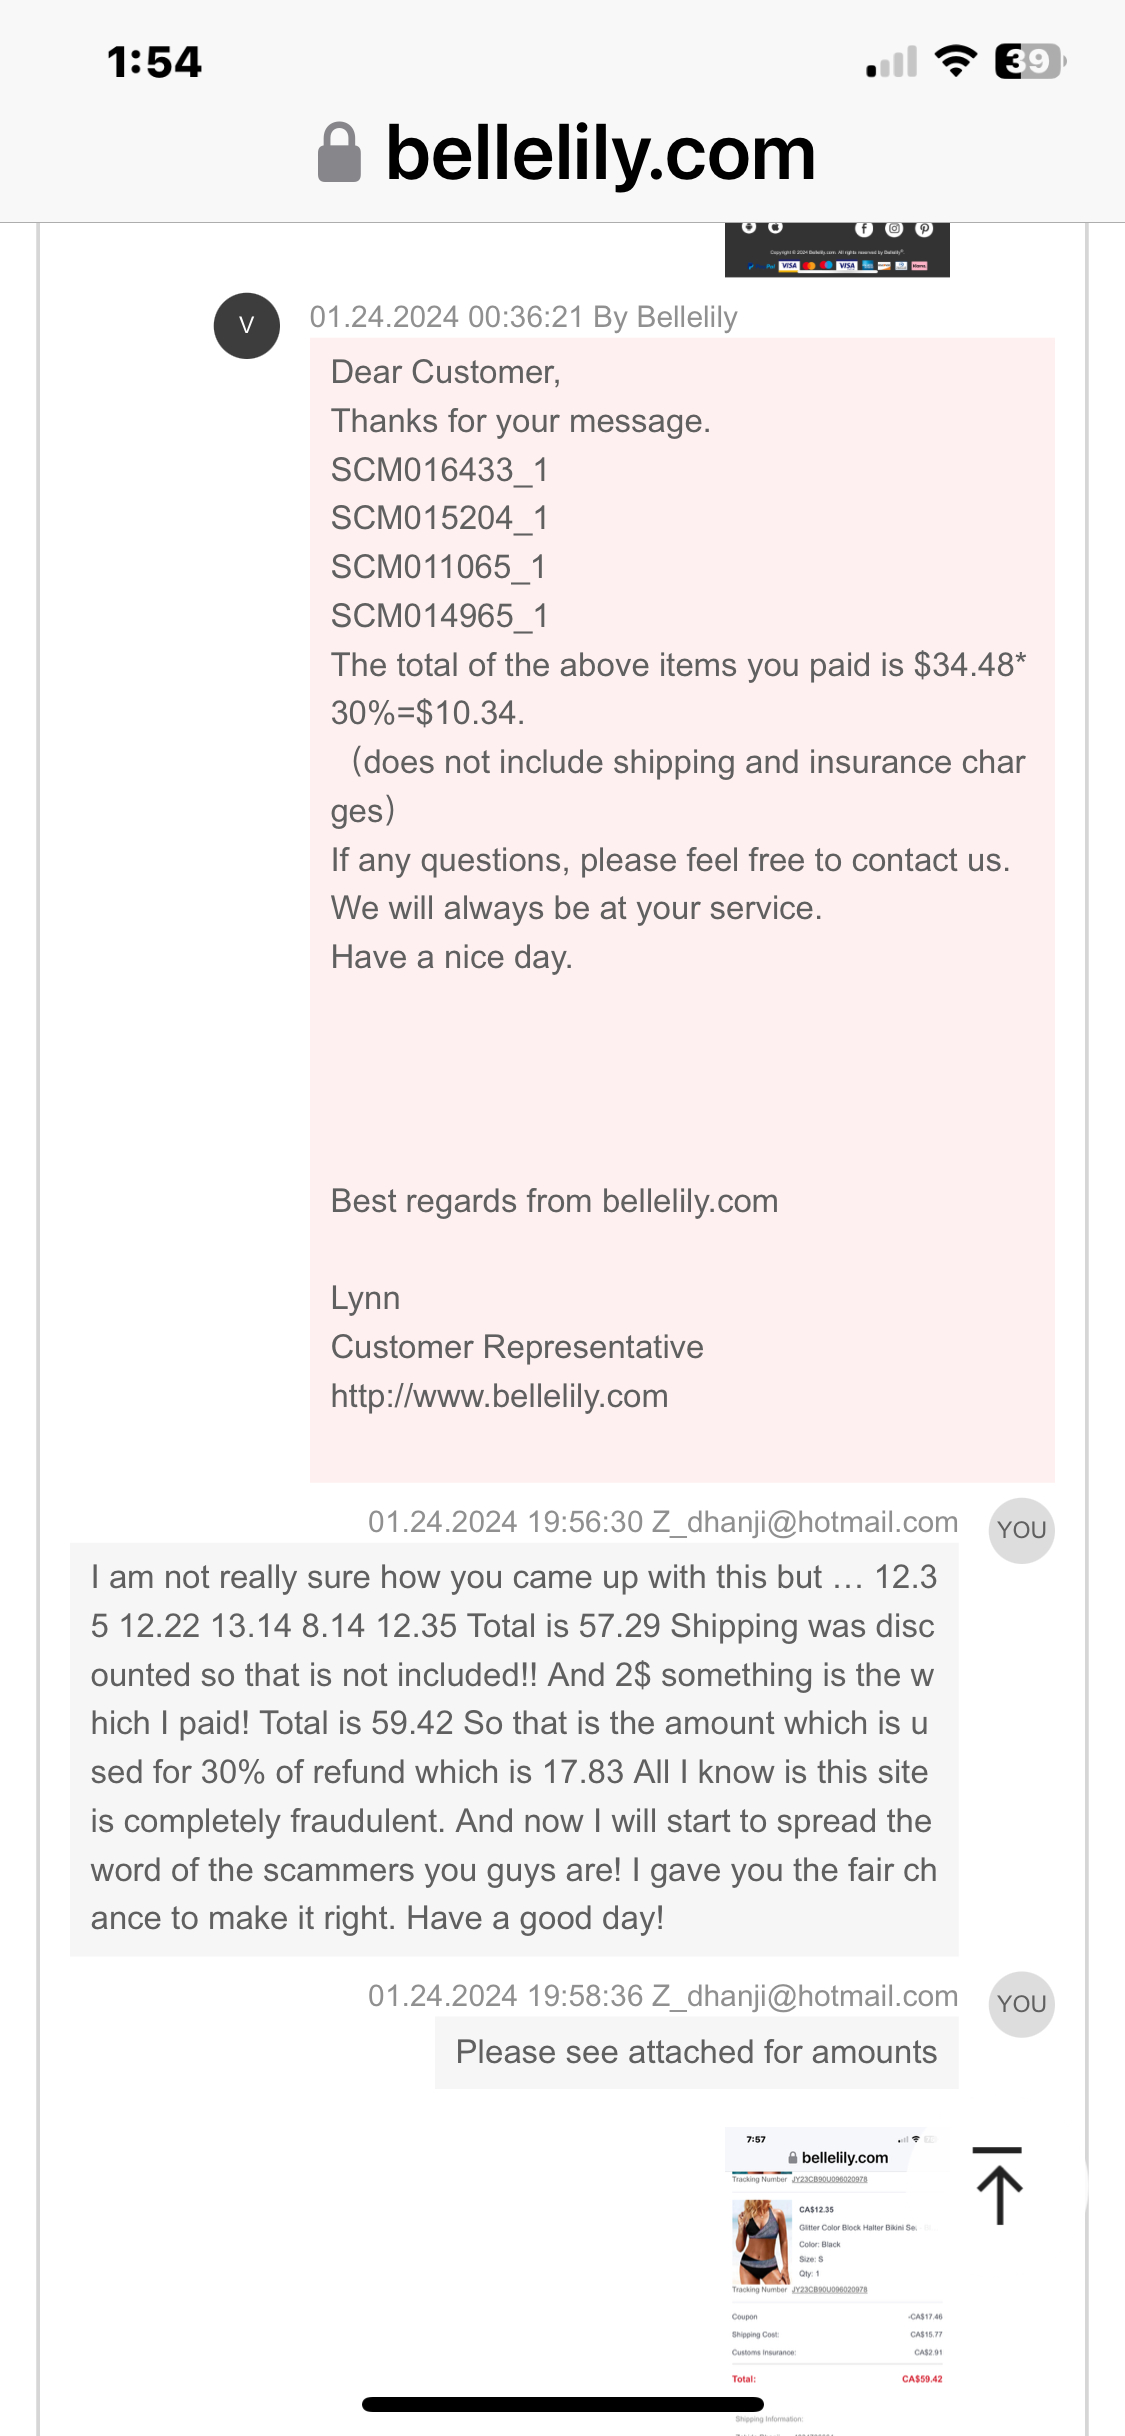Tap the bellelily.com address bar

[x=600, y=154]
